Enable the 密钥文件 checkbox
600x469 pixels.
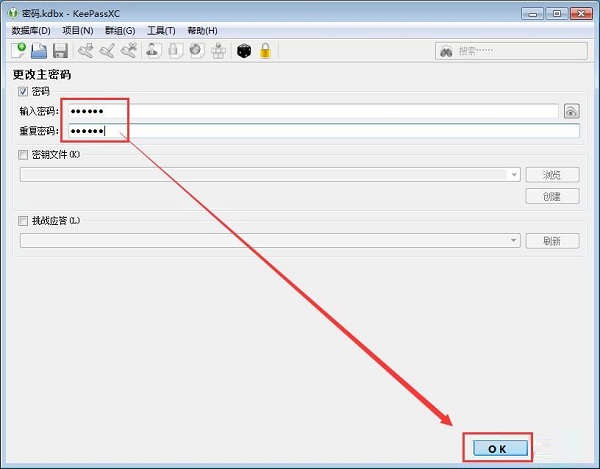[23, 155]
